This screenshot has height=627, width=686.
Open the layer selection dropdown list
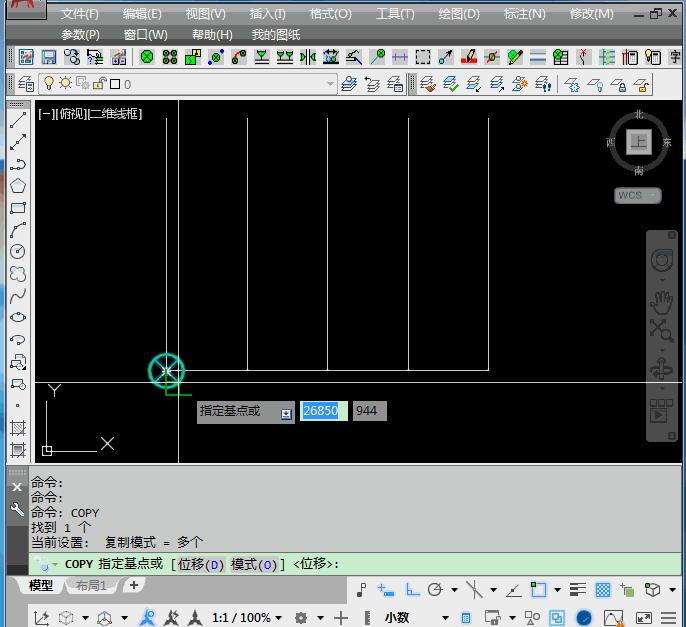330,84
